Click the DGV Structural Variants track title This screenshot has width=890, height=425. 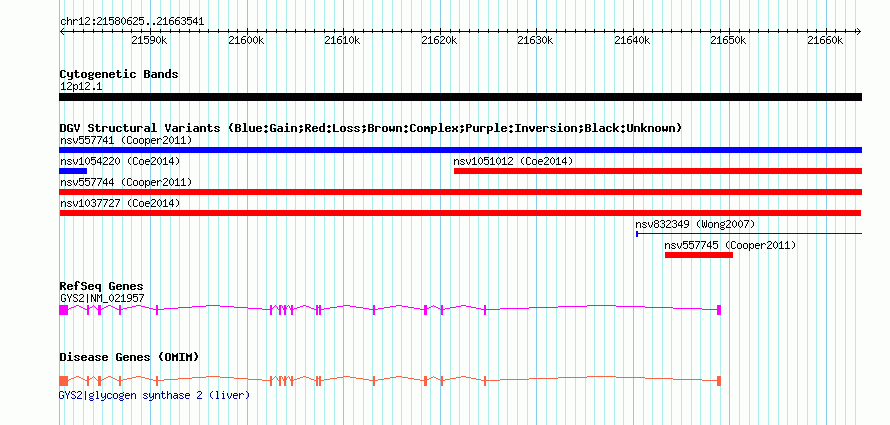click(371, 128)
